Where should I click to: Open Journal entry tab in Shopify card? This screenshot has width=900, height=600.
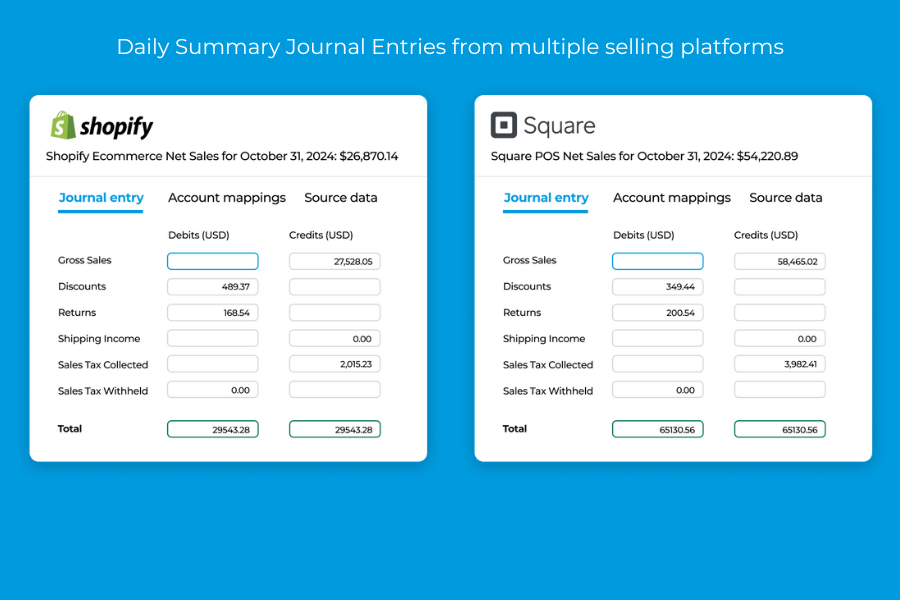tap(101, 198)
